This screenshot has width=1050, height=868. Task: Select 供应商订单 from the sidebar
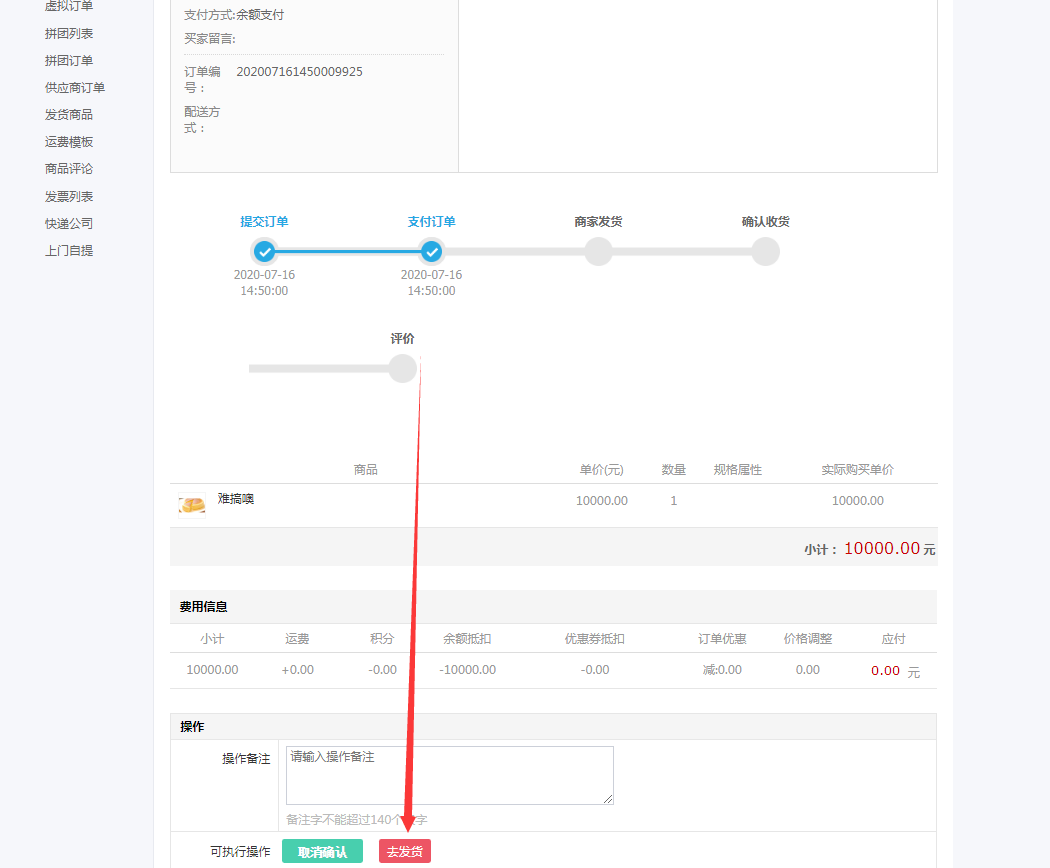point(75,88)
